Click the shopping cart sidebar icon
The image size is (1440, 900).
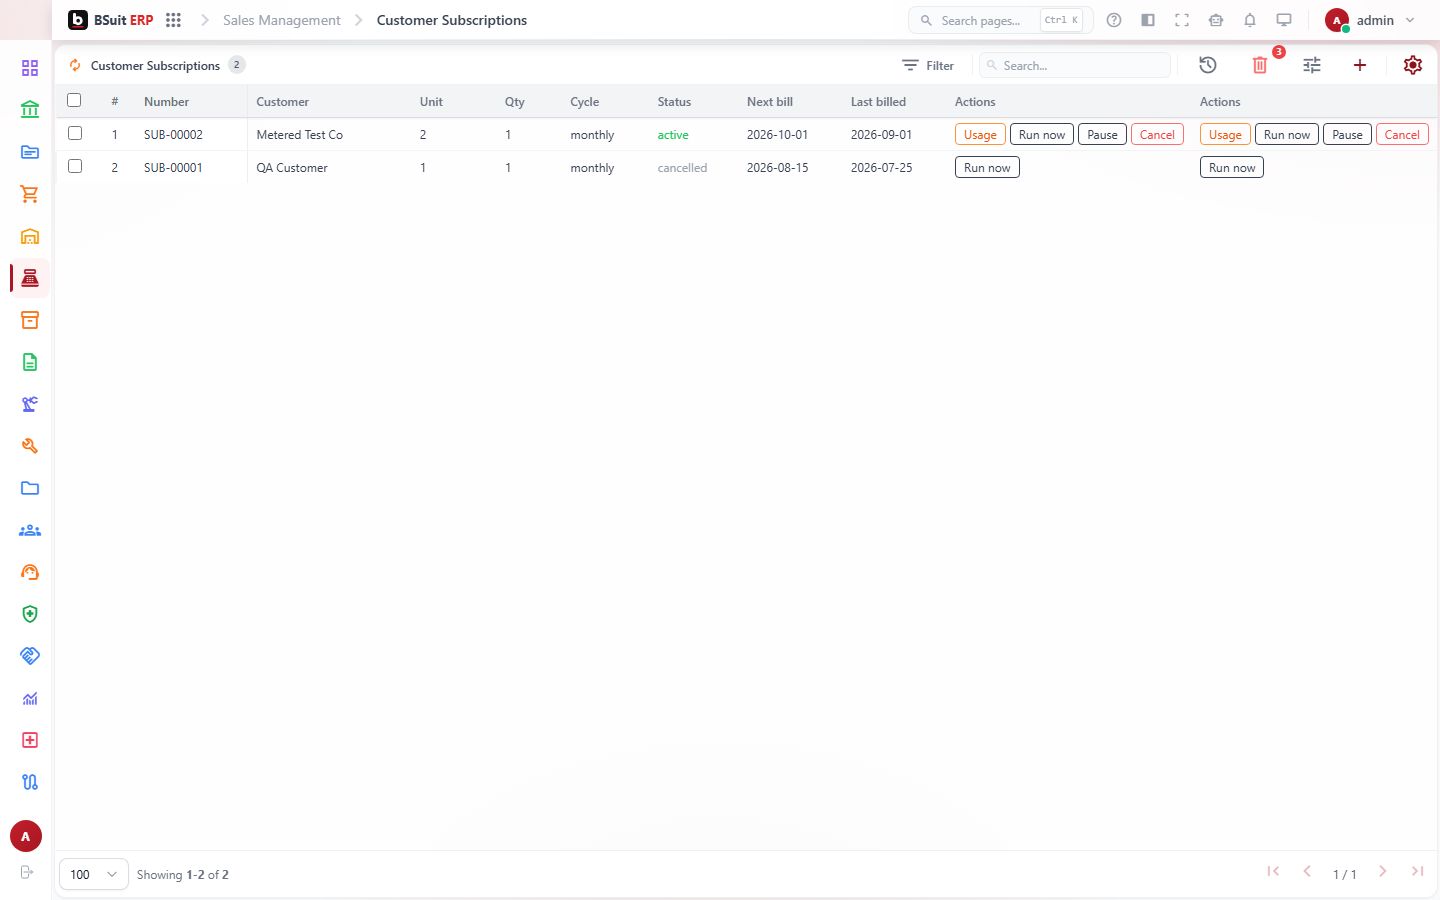click(x=30, y=194)
